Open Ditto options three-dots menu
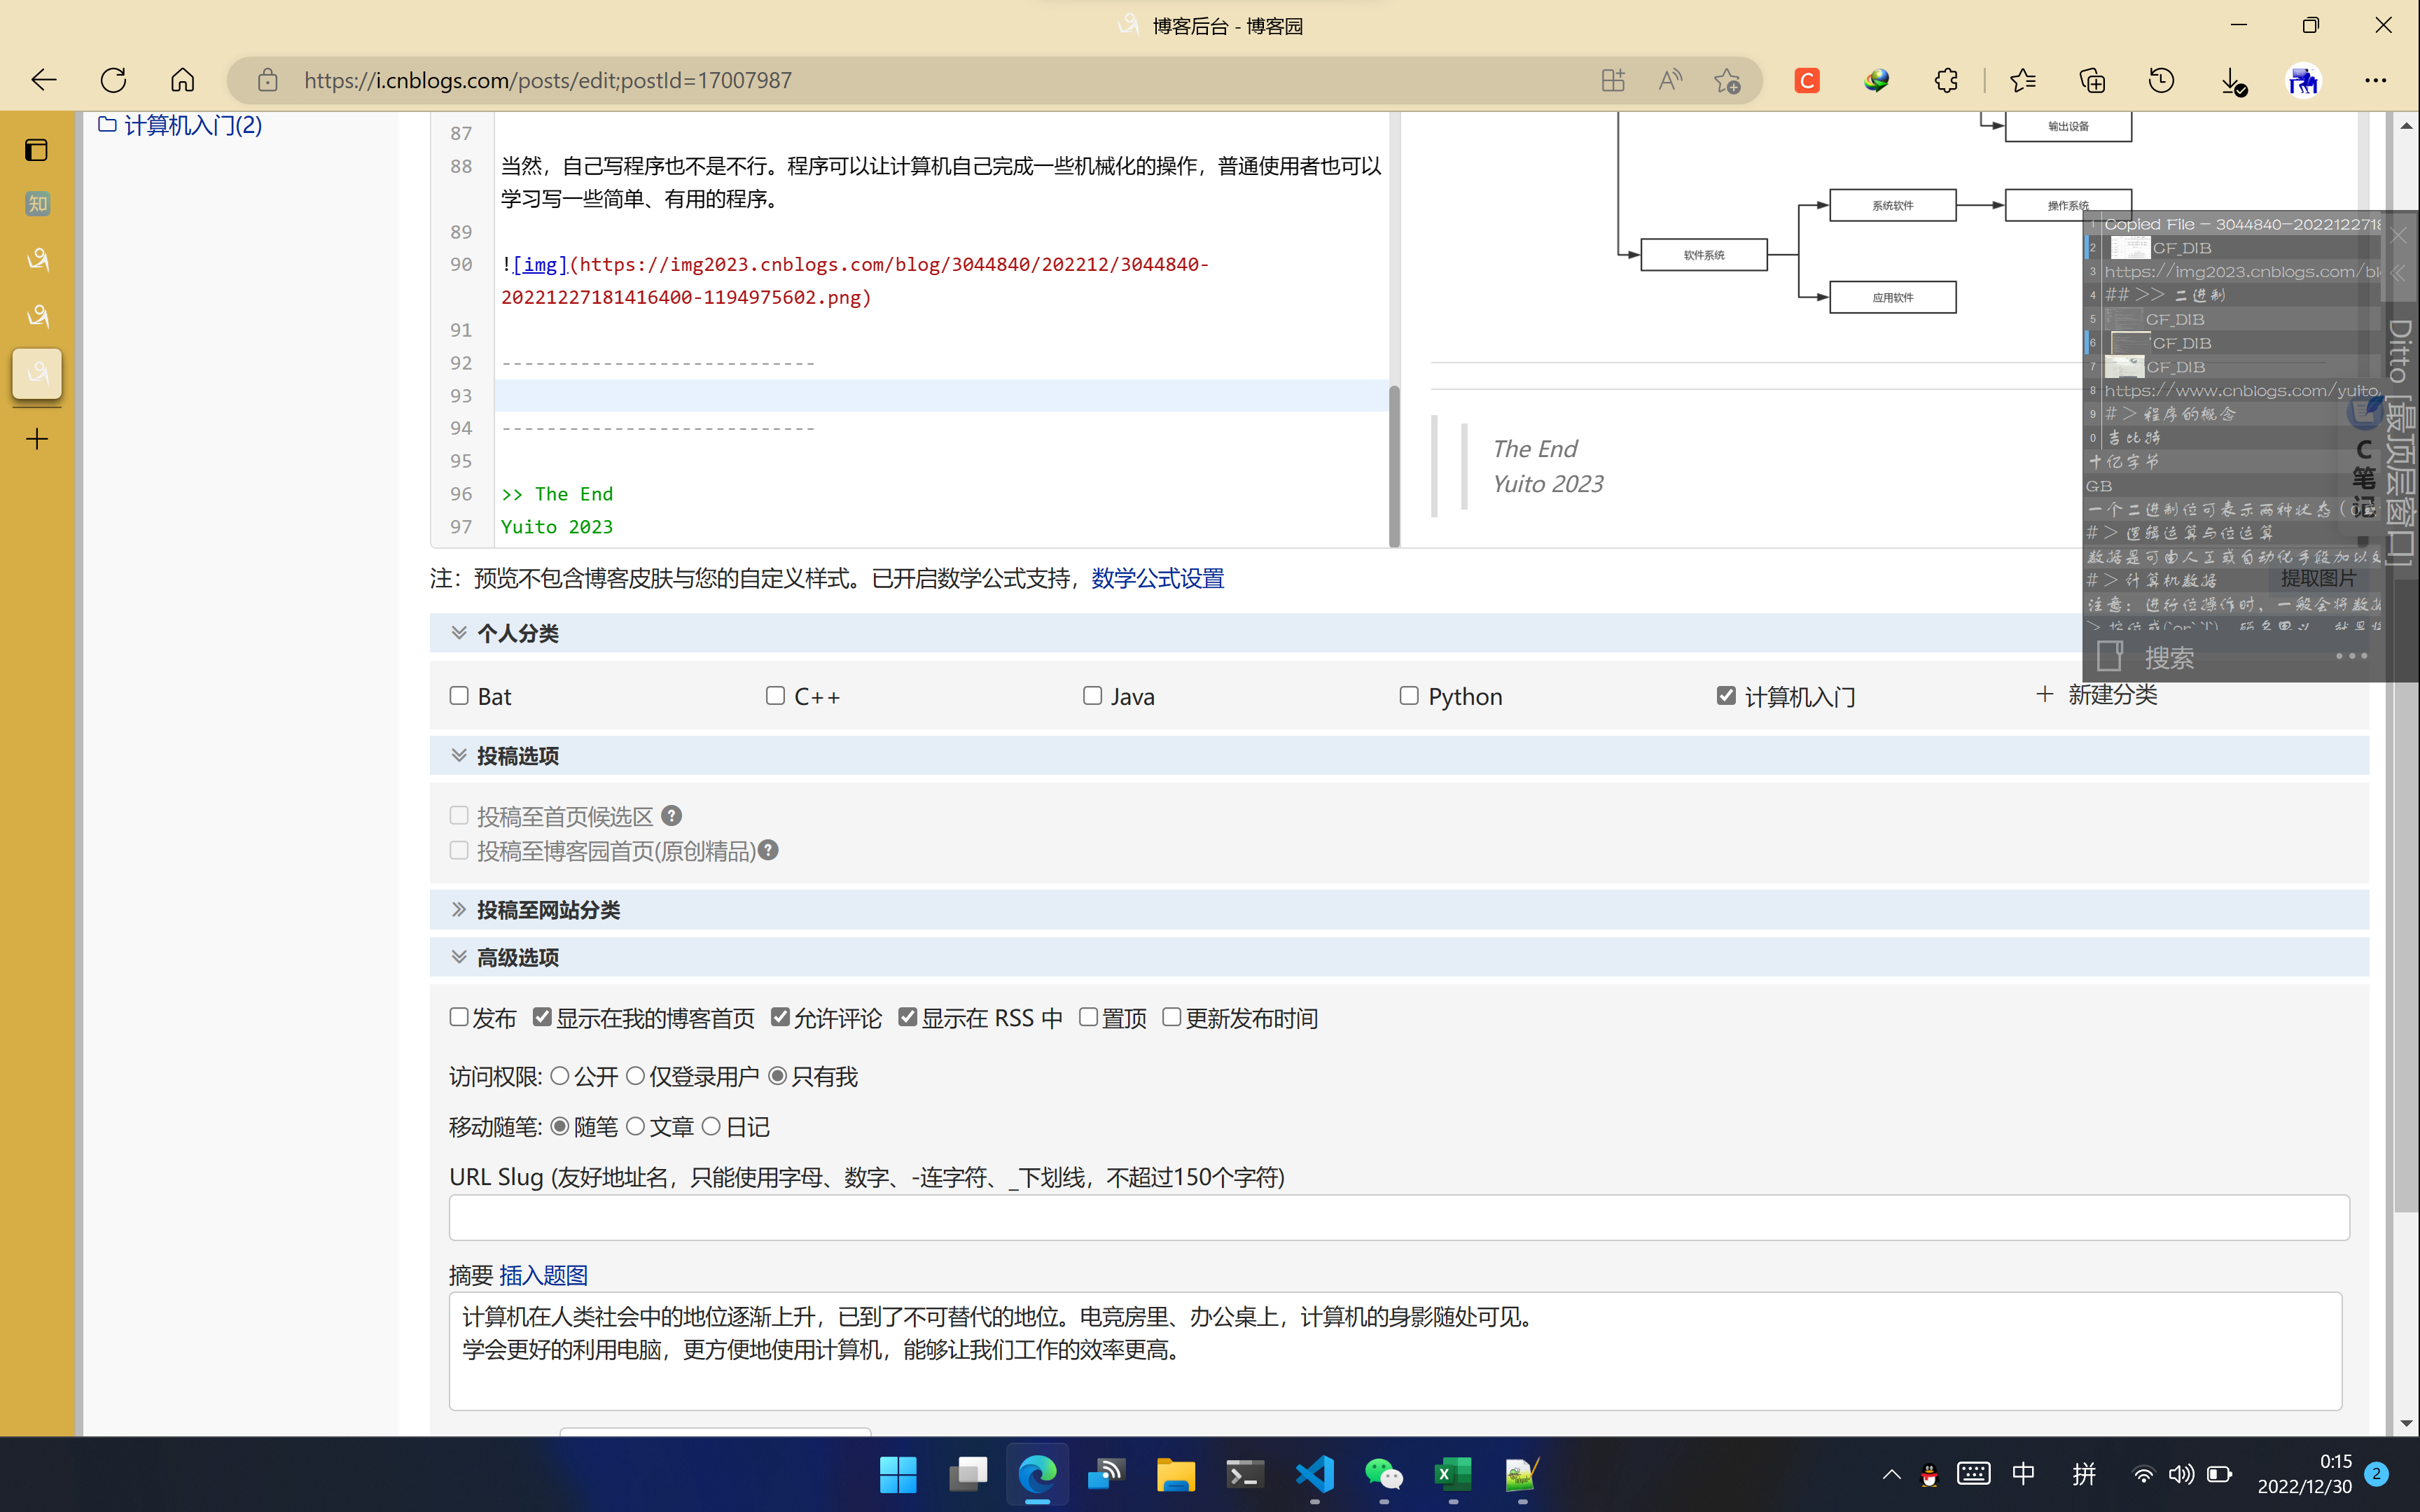Screen dimensions: 2420x1512 tap(2351, 656)
